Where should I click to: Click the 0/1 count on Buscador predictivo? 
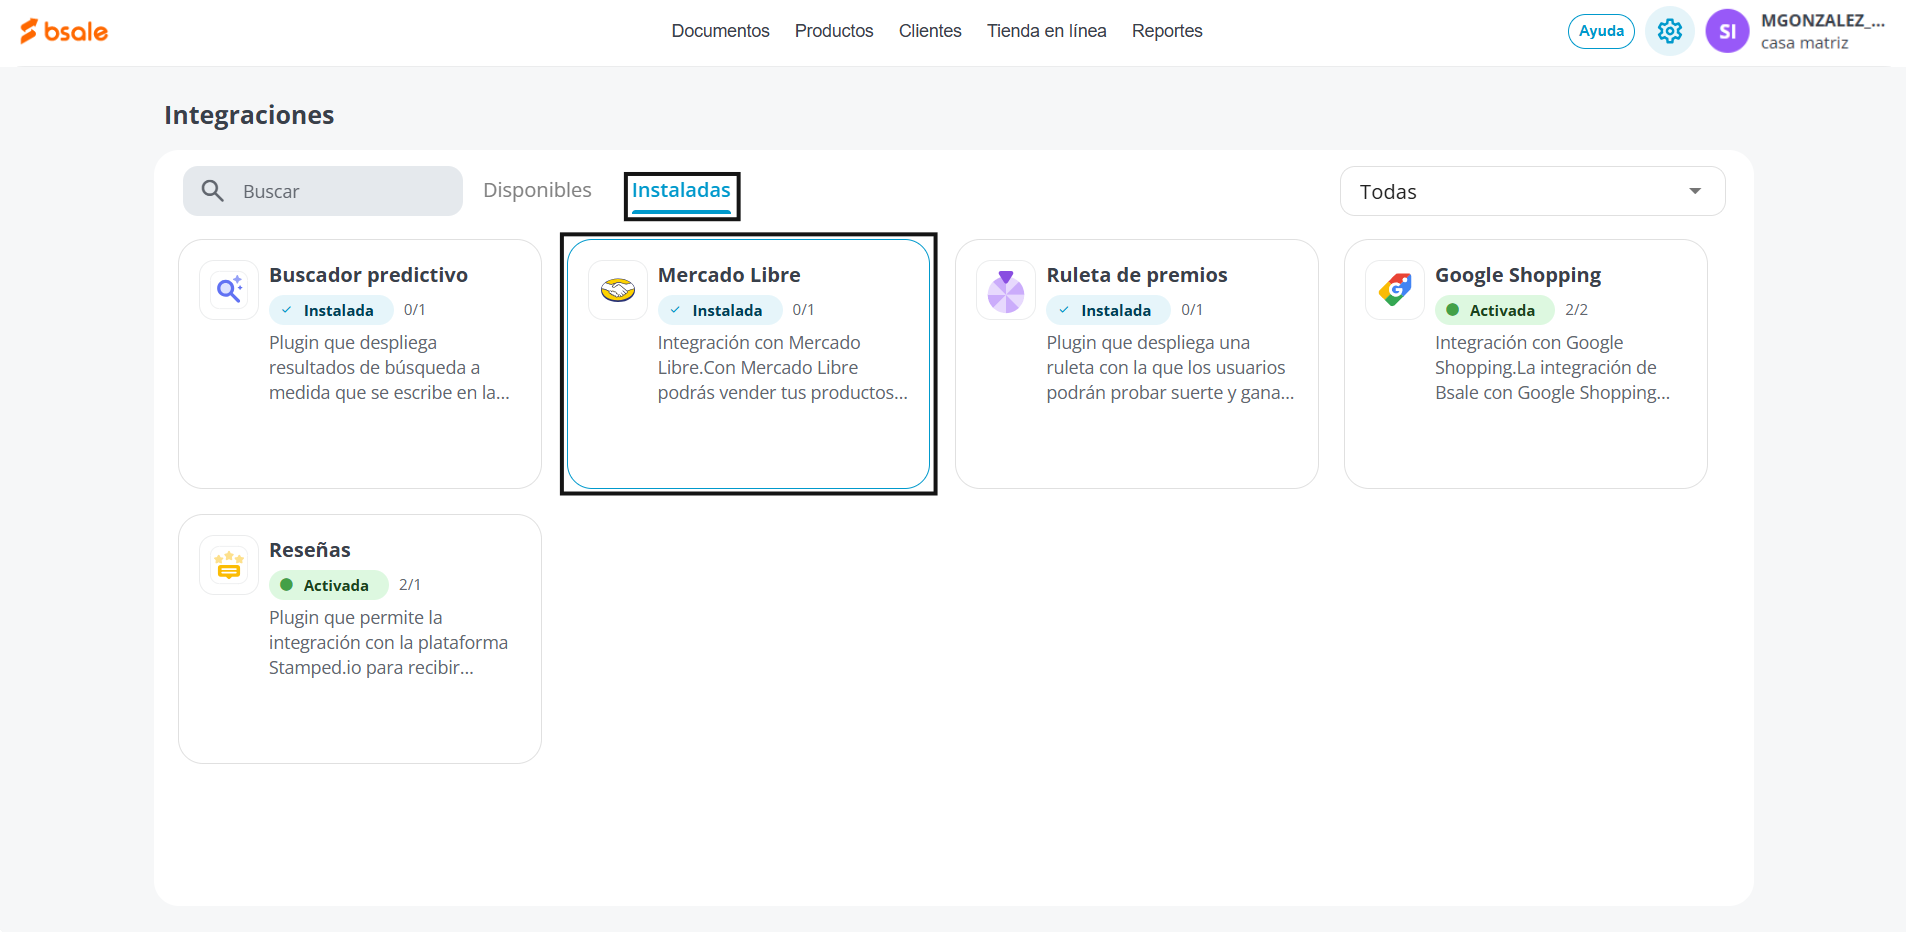tap(415, 310)
